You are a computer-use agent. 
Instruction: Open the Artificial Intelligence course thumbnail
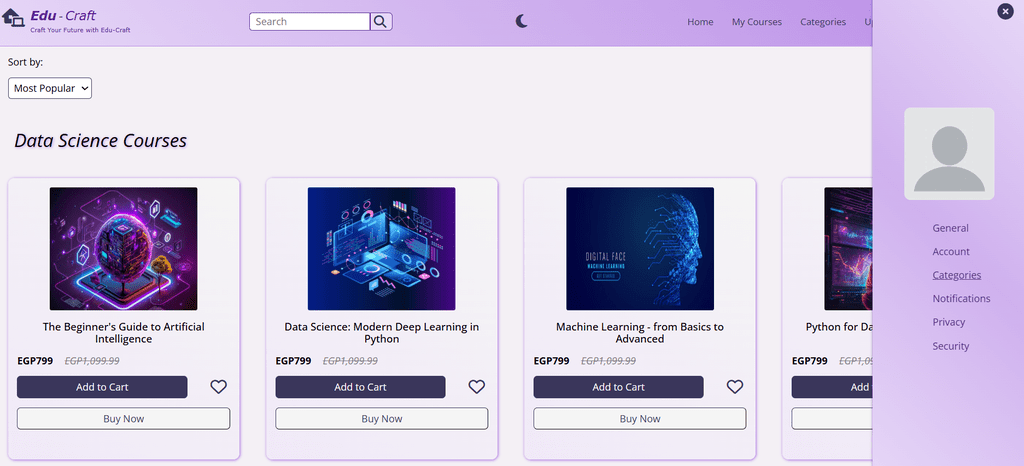(123, 249)
